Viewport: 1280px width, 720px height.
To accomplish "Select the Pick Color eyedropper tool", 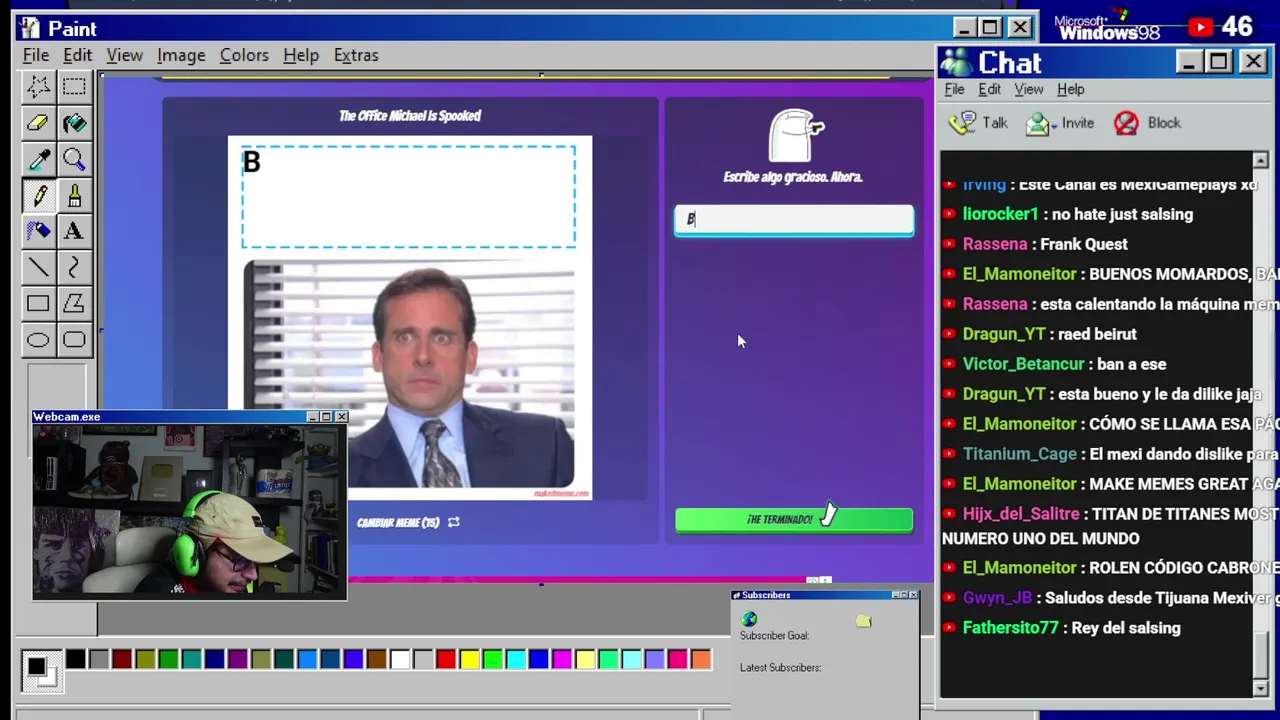I will (x=38, y=159).
